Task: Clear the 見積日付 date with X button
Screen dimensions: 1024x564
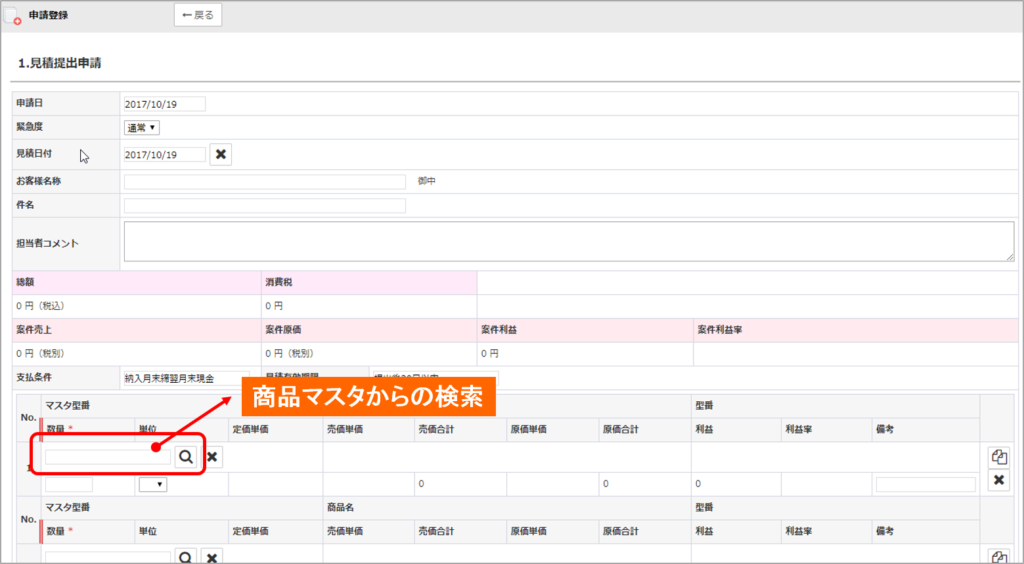Action: (221, 155)
